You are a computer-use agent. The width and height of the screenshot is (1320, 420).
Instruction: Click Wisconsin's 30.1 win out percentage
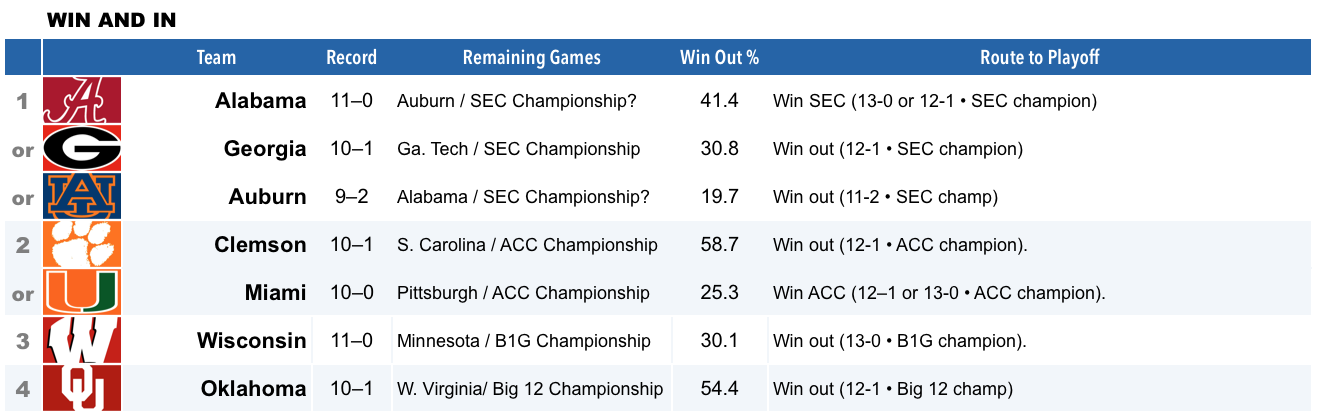[x=720, y=341]
